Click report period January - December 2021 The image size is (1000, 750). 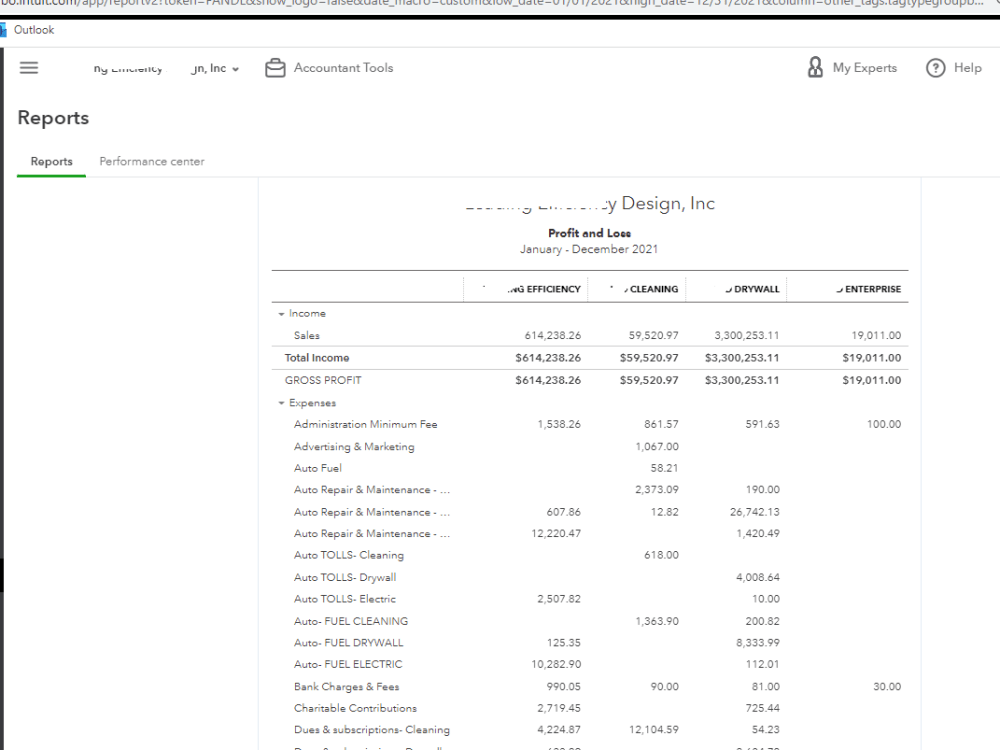pyautogui.click(x=589, y=249)
